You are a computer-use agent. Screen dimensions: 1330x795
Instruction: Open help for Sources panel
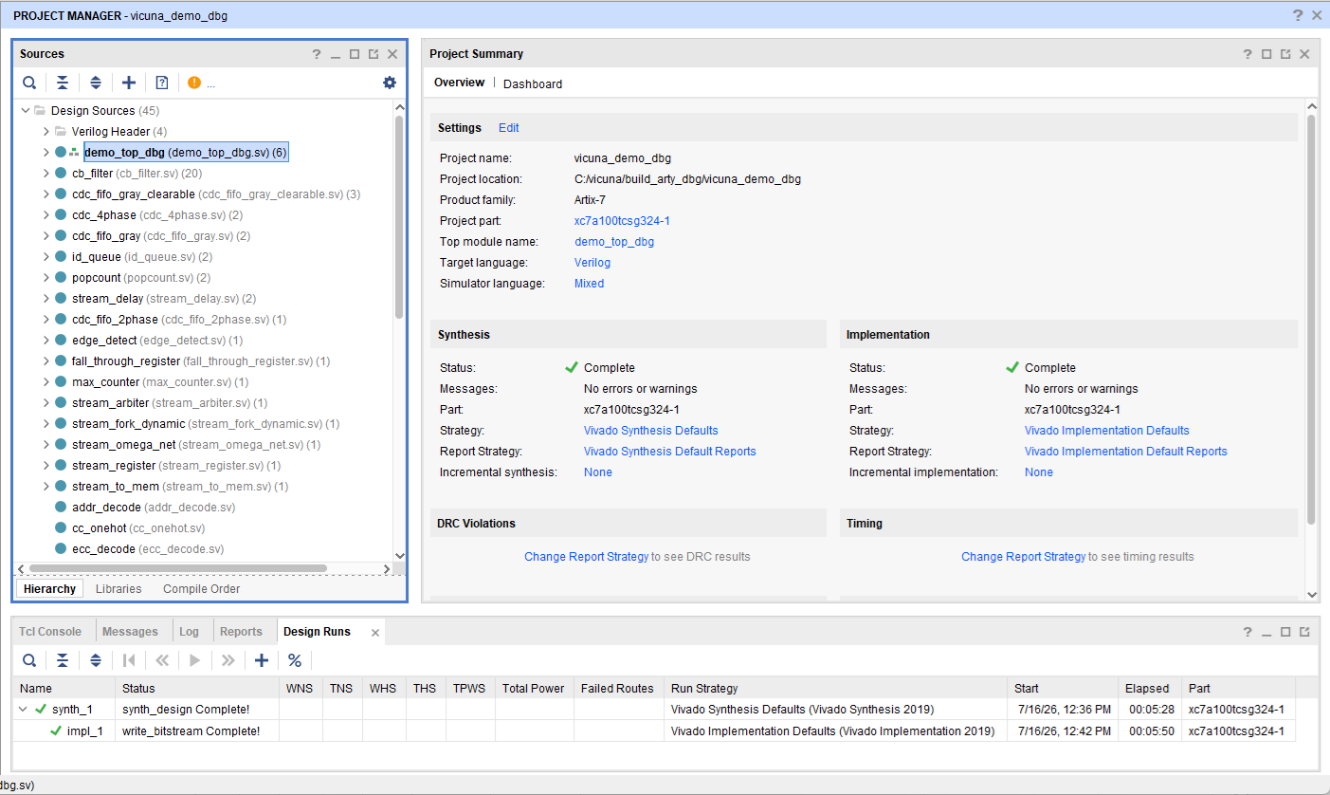pyautogui.click(x=316, y=54)
